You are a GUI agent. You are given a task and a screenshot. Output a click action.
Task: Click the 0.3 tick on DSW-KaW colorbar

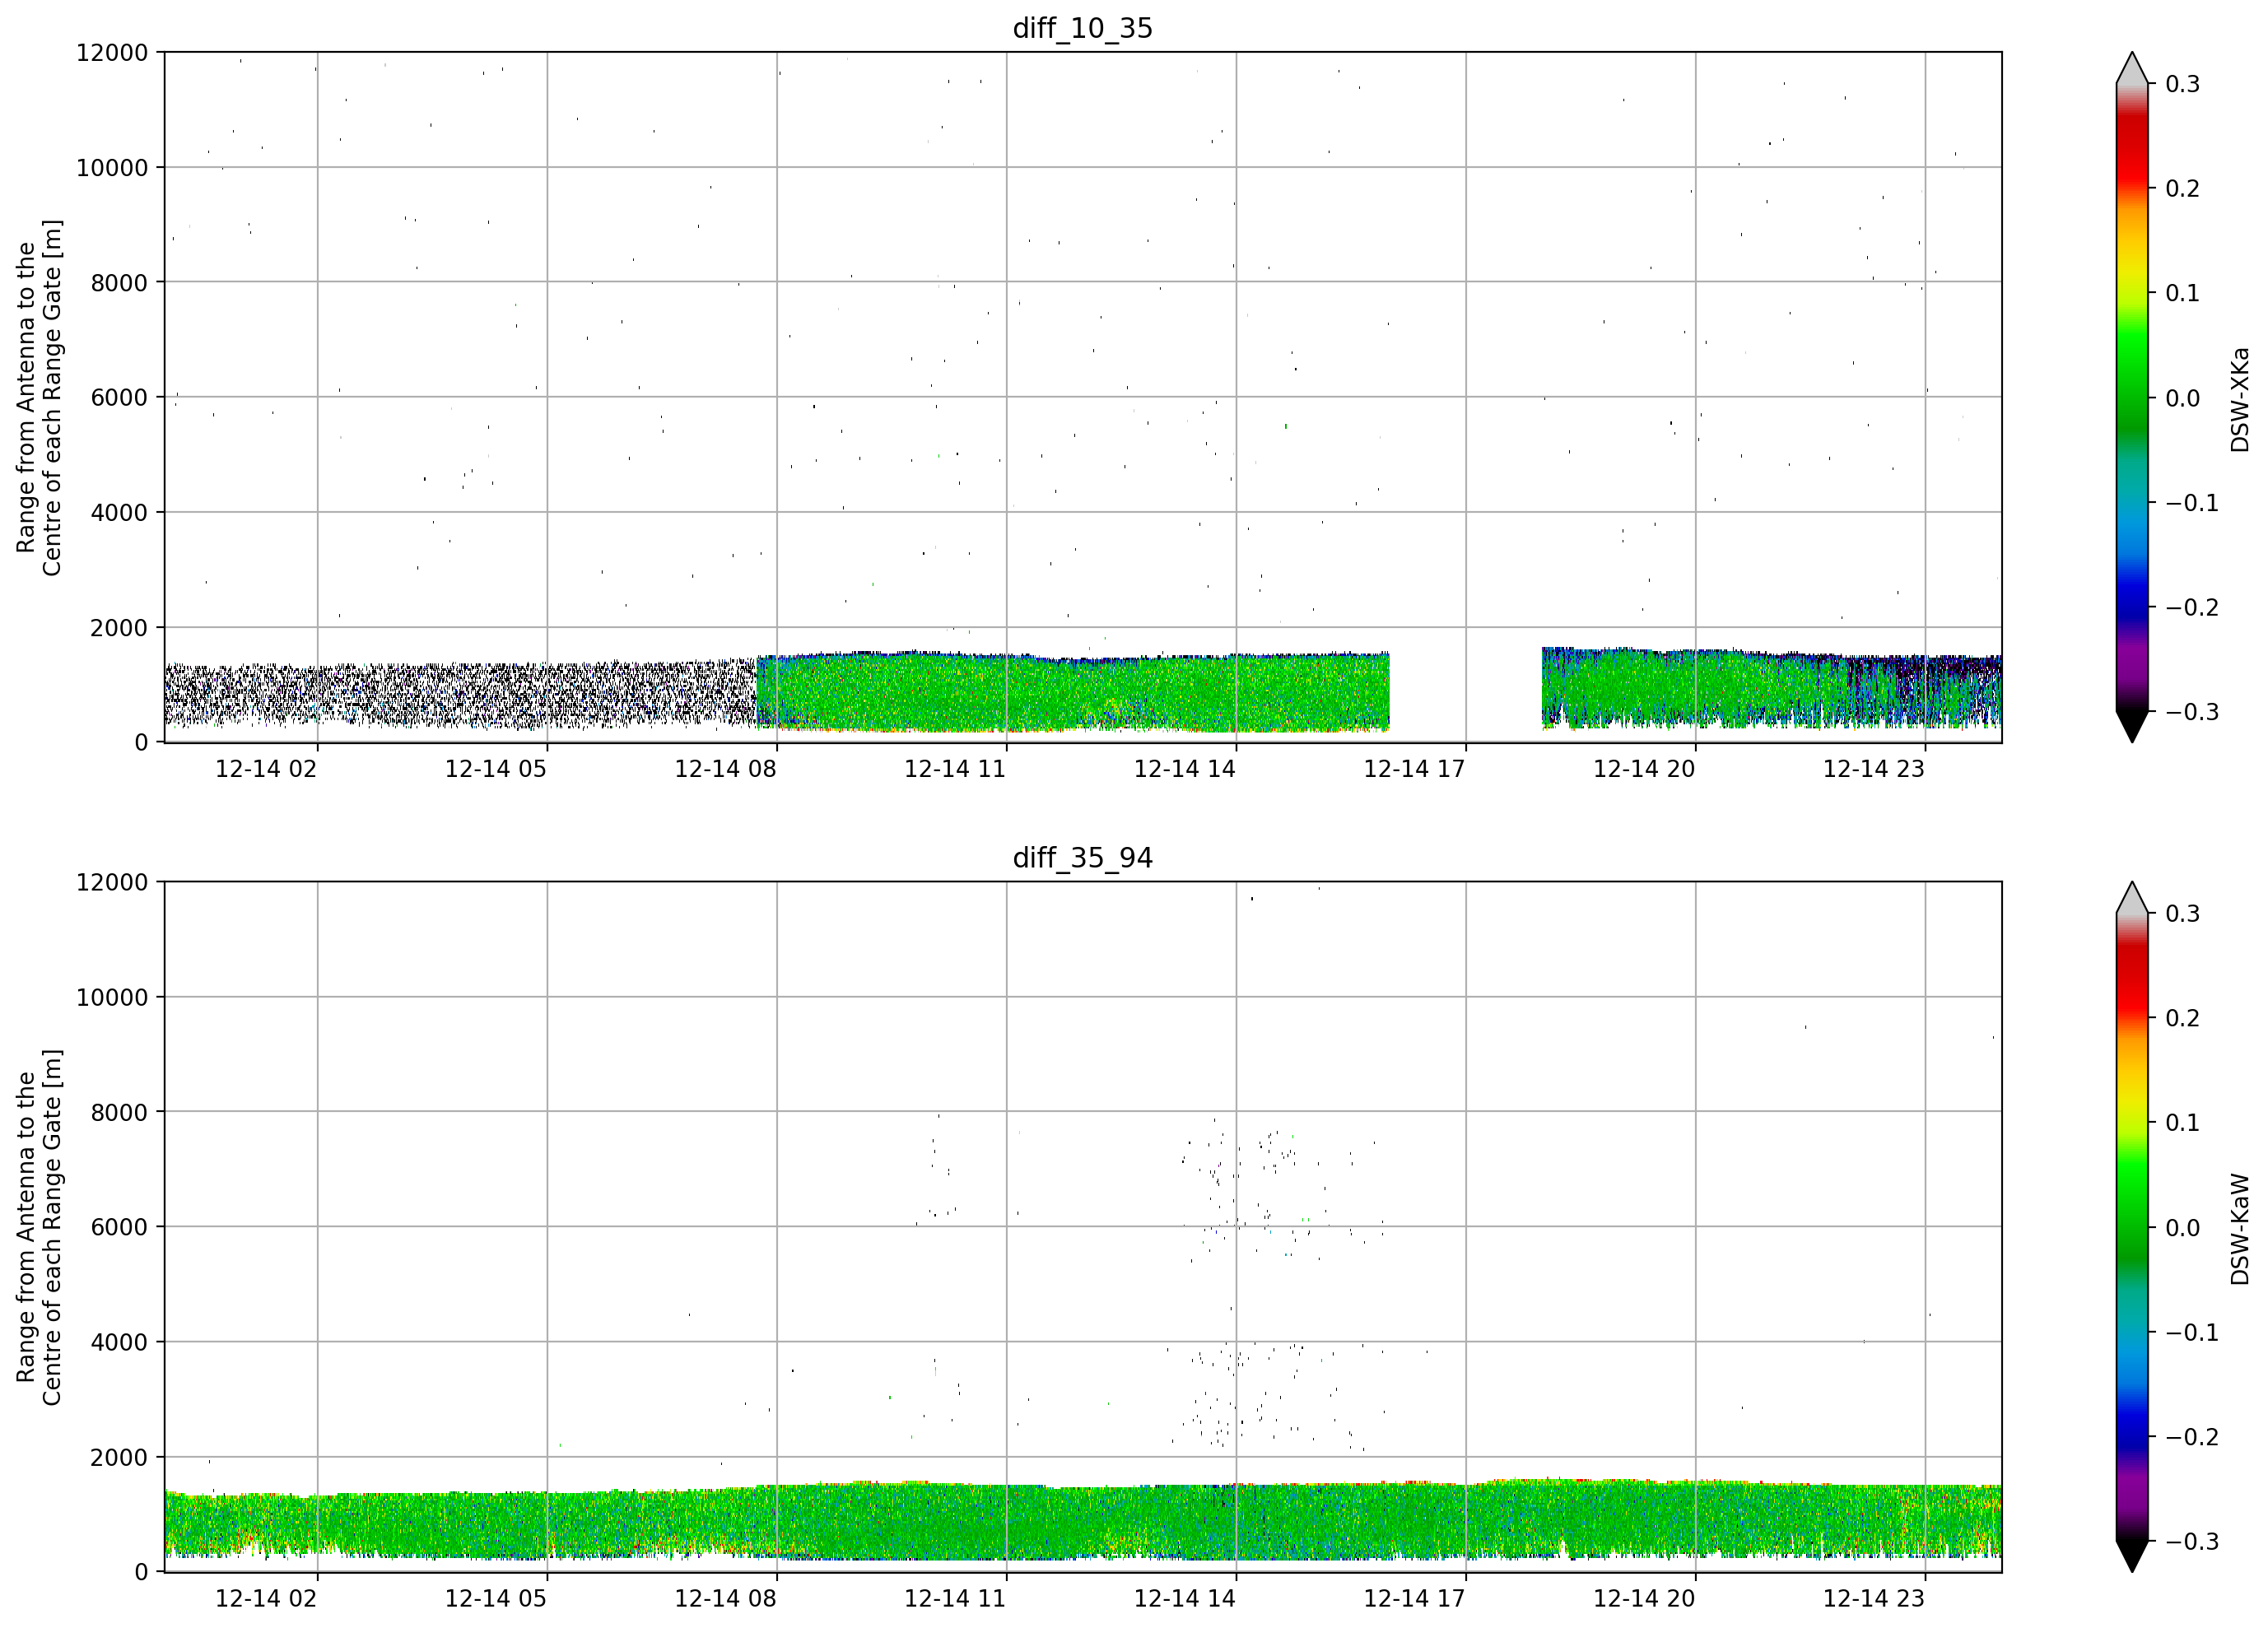2183,914
